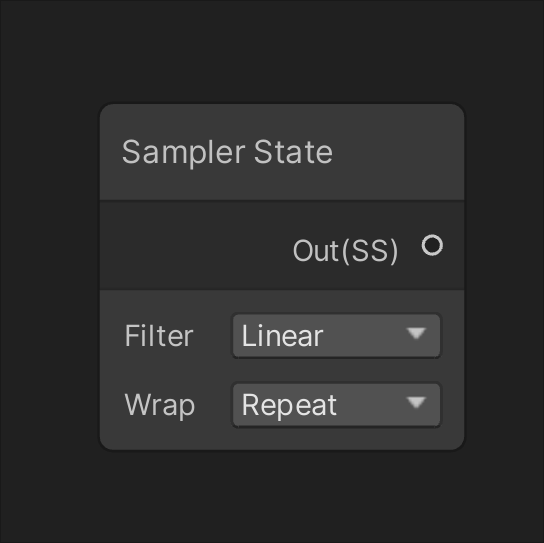The height and width of the screenshot is (543, 544).
Task: Click the Filter label
Action: tap(159, 336)
